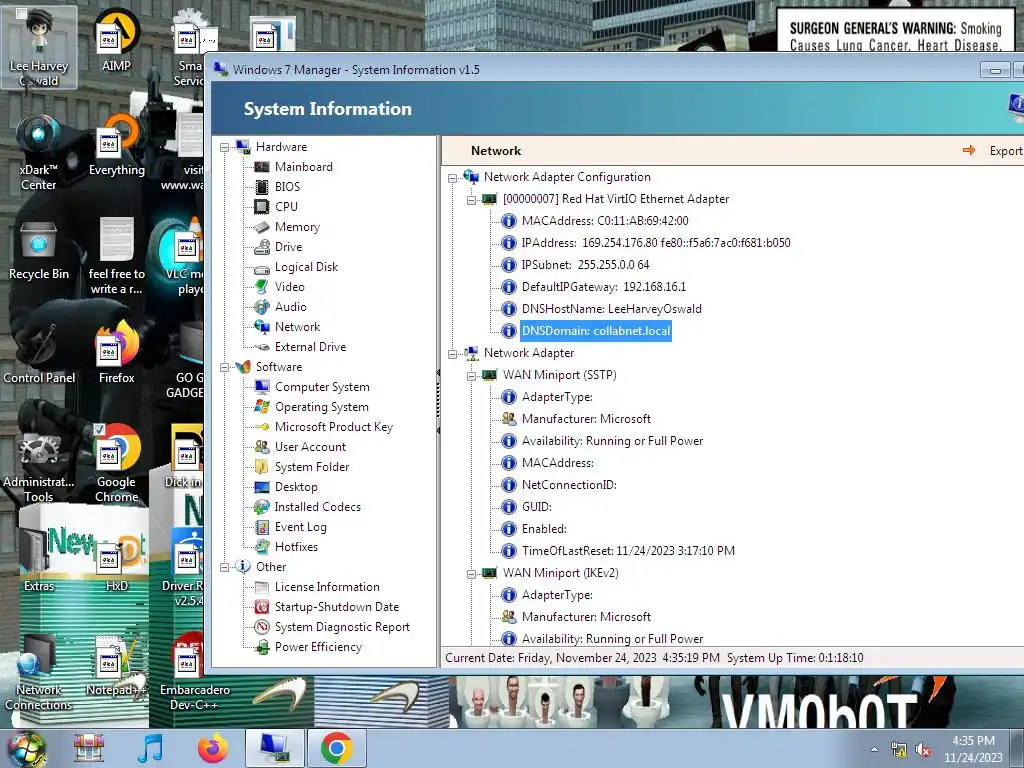The image size is (1024, 768).
Task: Open System Folder entry
Action: pos(312,467)
